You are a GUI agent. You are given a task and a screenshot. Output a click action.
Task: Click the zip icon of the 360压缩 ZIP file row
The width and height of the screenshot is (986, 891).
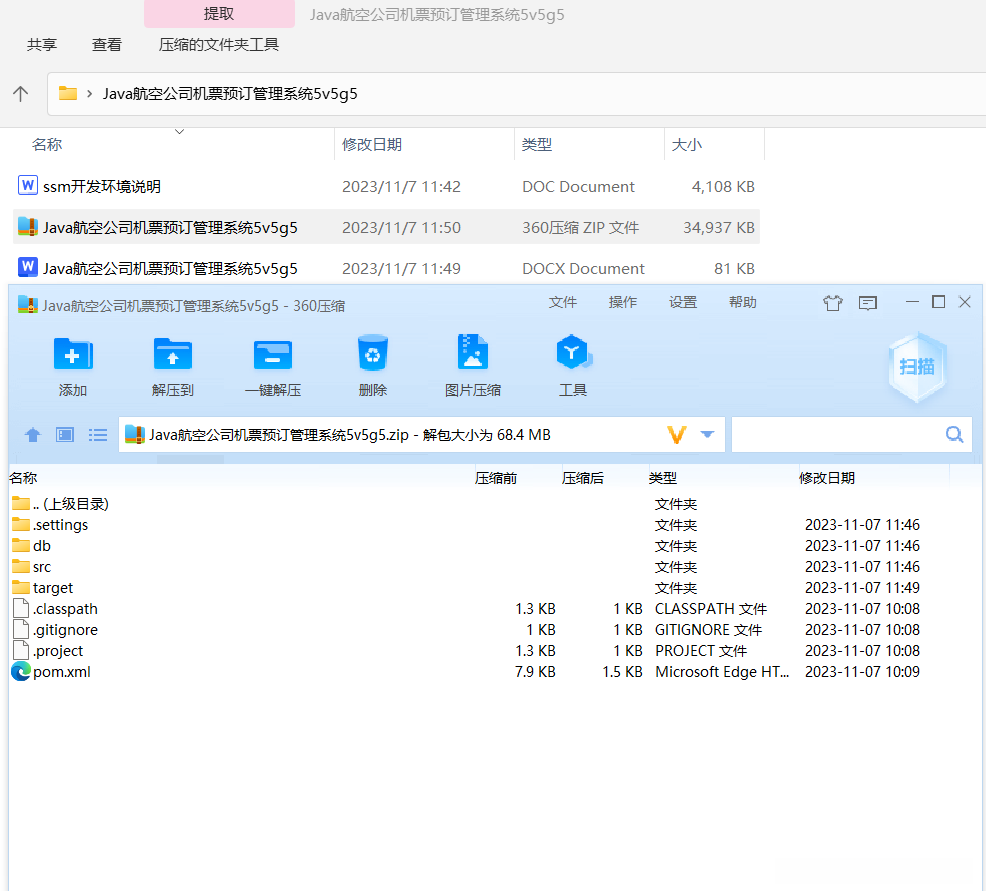(28, 226)
